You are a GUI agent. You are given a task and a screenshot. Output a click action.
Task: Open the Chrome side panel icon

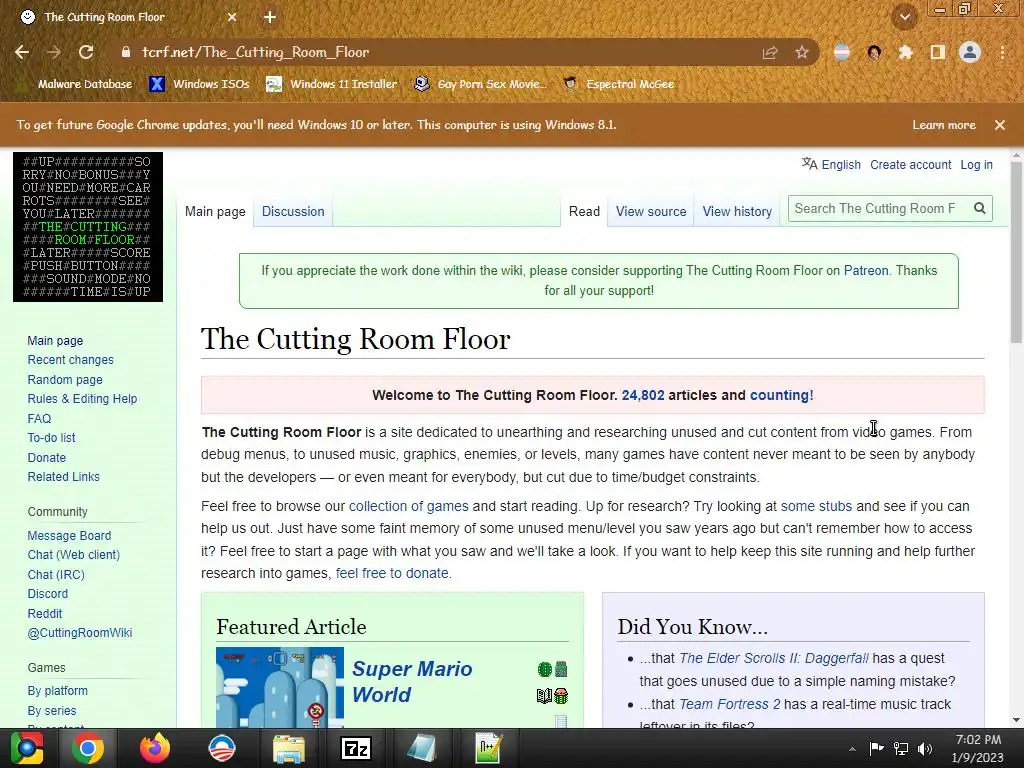938,52
